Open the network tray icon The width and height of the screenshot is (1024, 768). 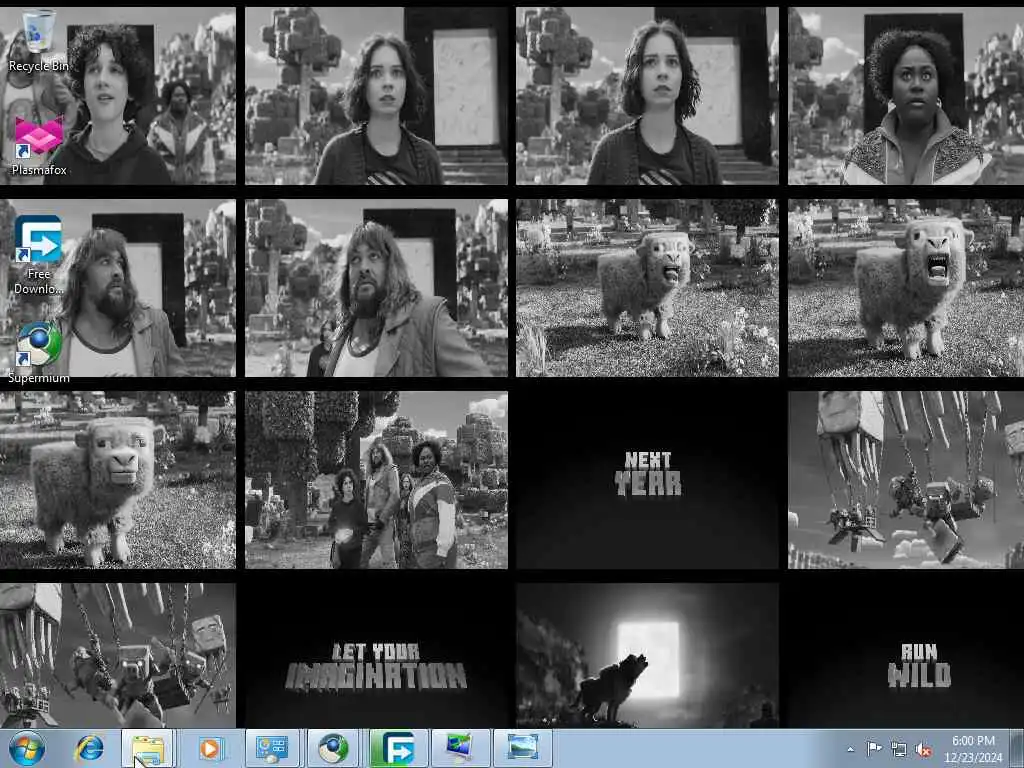coord(899,749)
